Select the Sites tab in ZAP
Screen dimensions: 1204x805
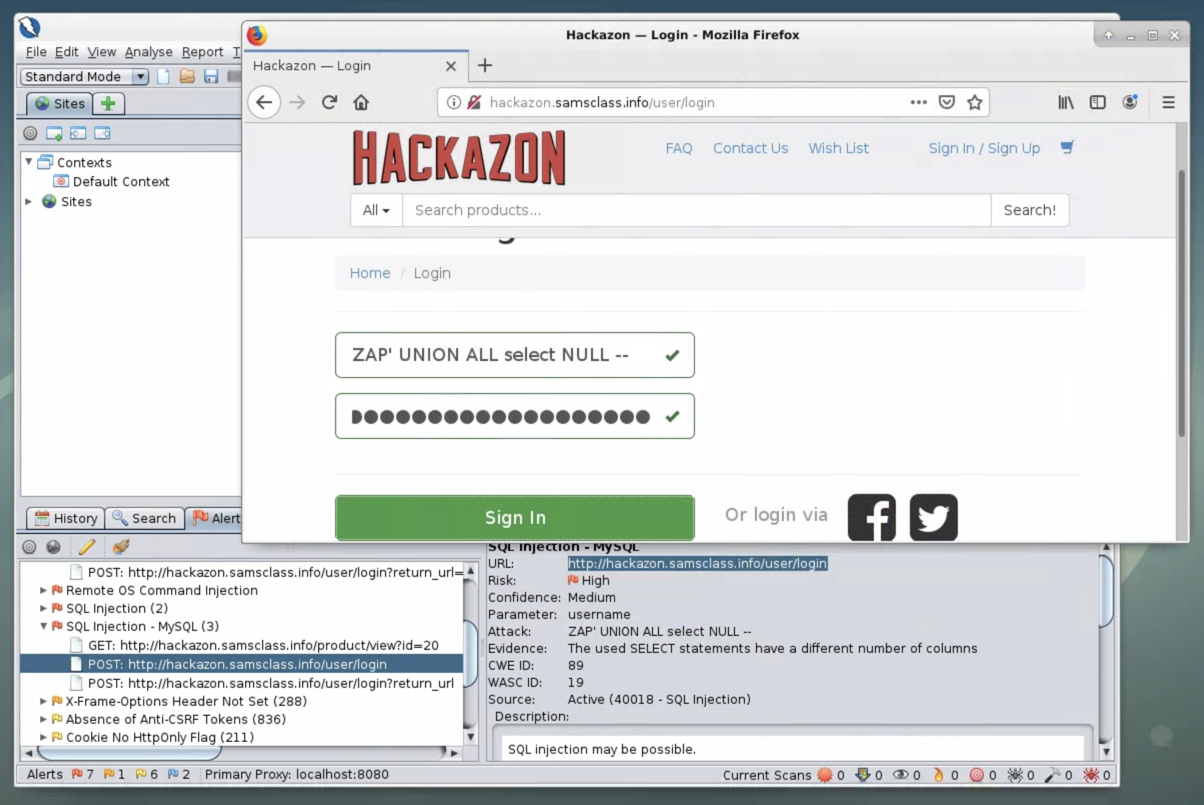59,103
